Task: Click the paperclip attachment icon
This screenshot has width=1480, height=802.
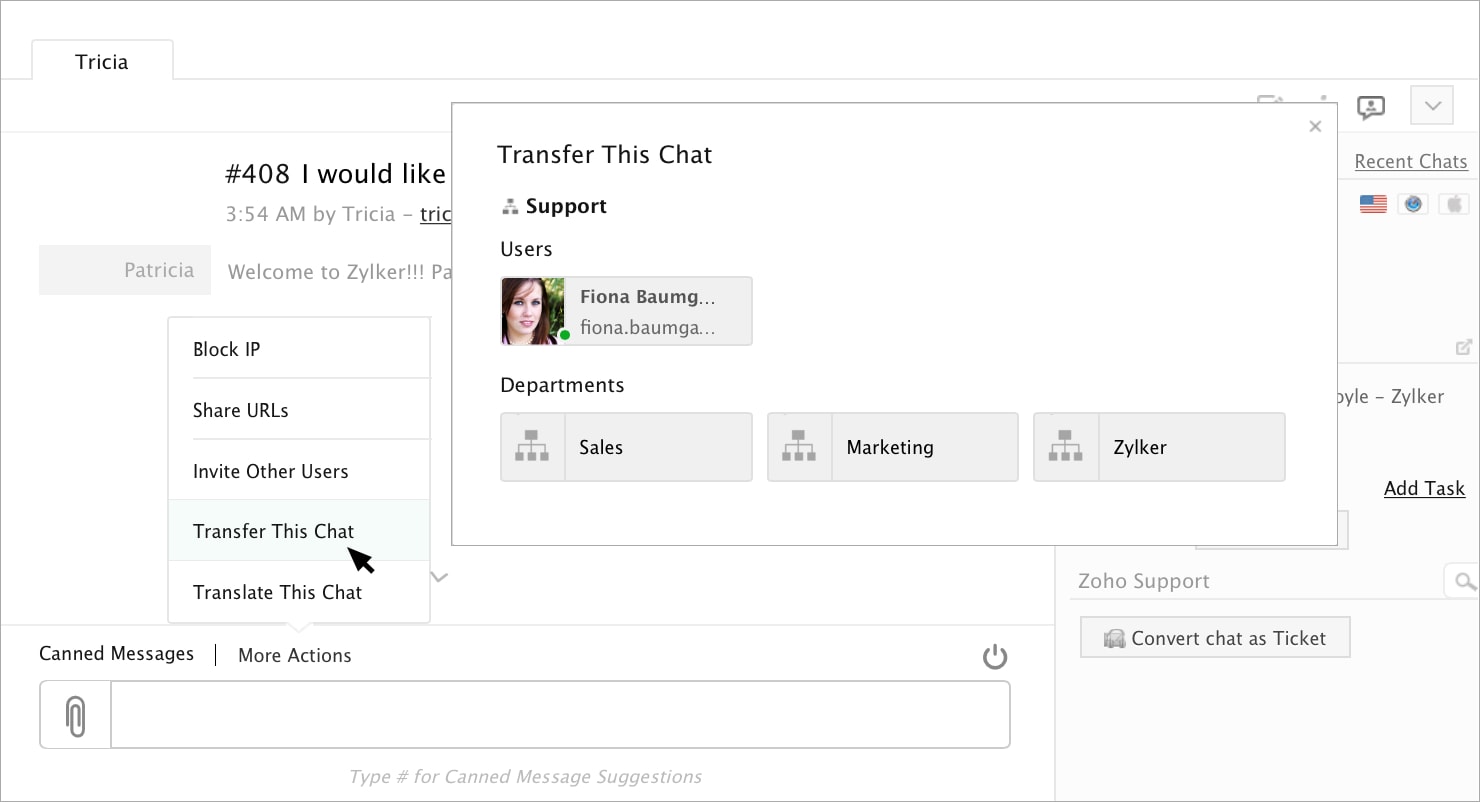Action: coord(75,716)
